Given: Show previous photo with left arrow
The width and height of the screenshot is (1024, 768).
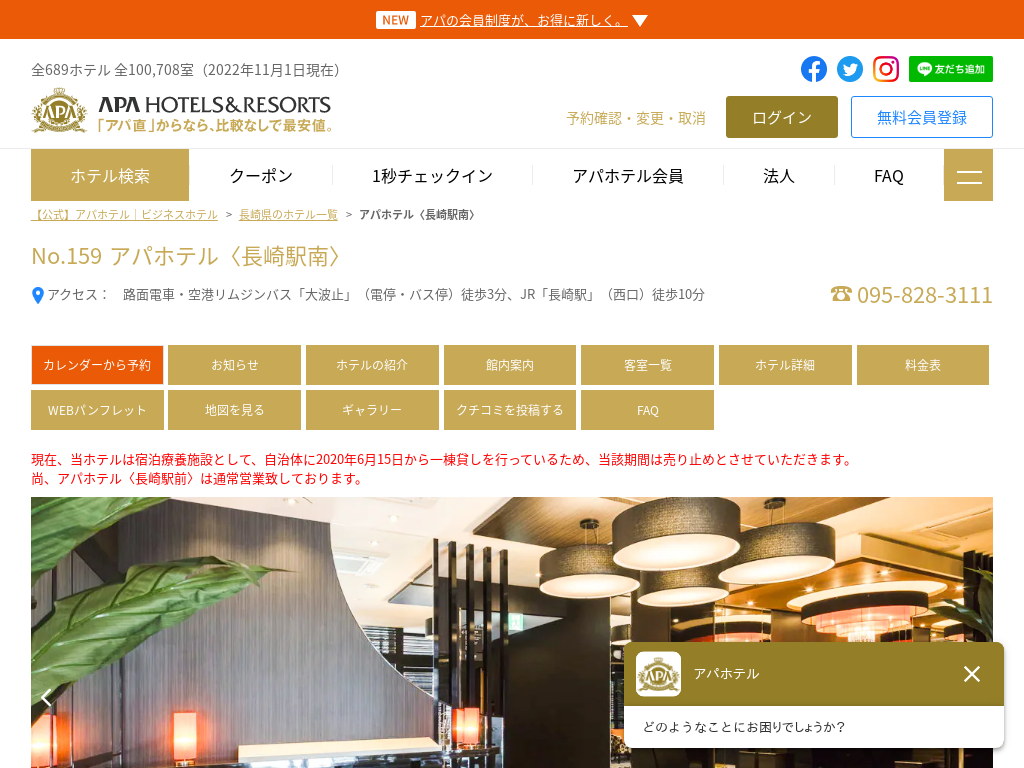Looking at the screenshot, I should click(46, 697).
